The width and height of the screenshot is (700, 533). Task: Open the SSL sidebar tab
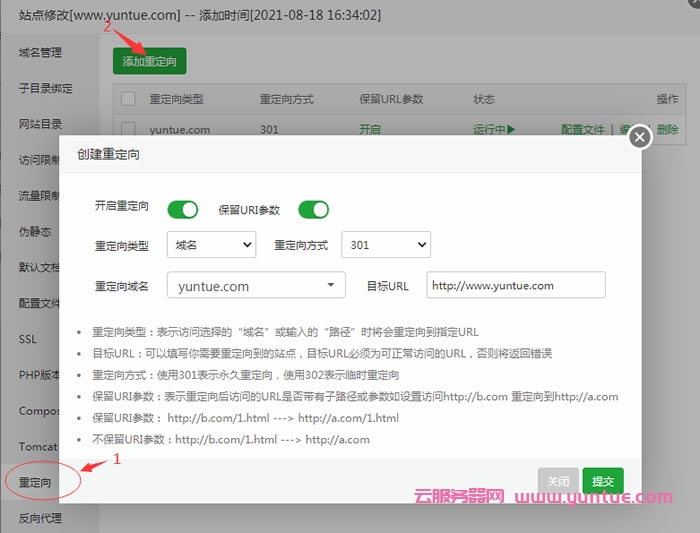pyautogui.click(x=28, y=339)
